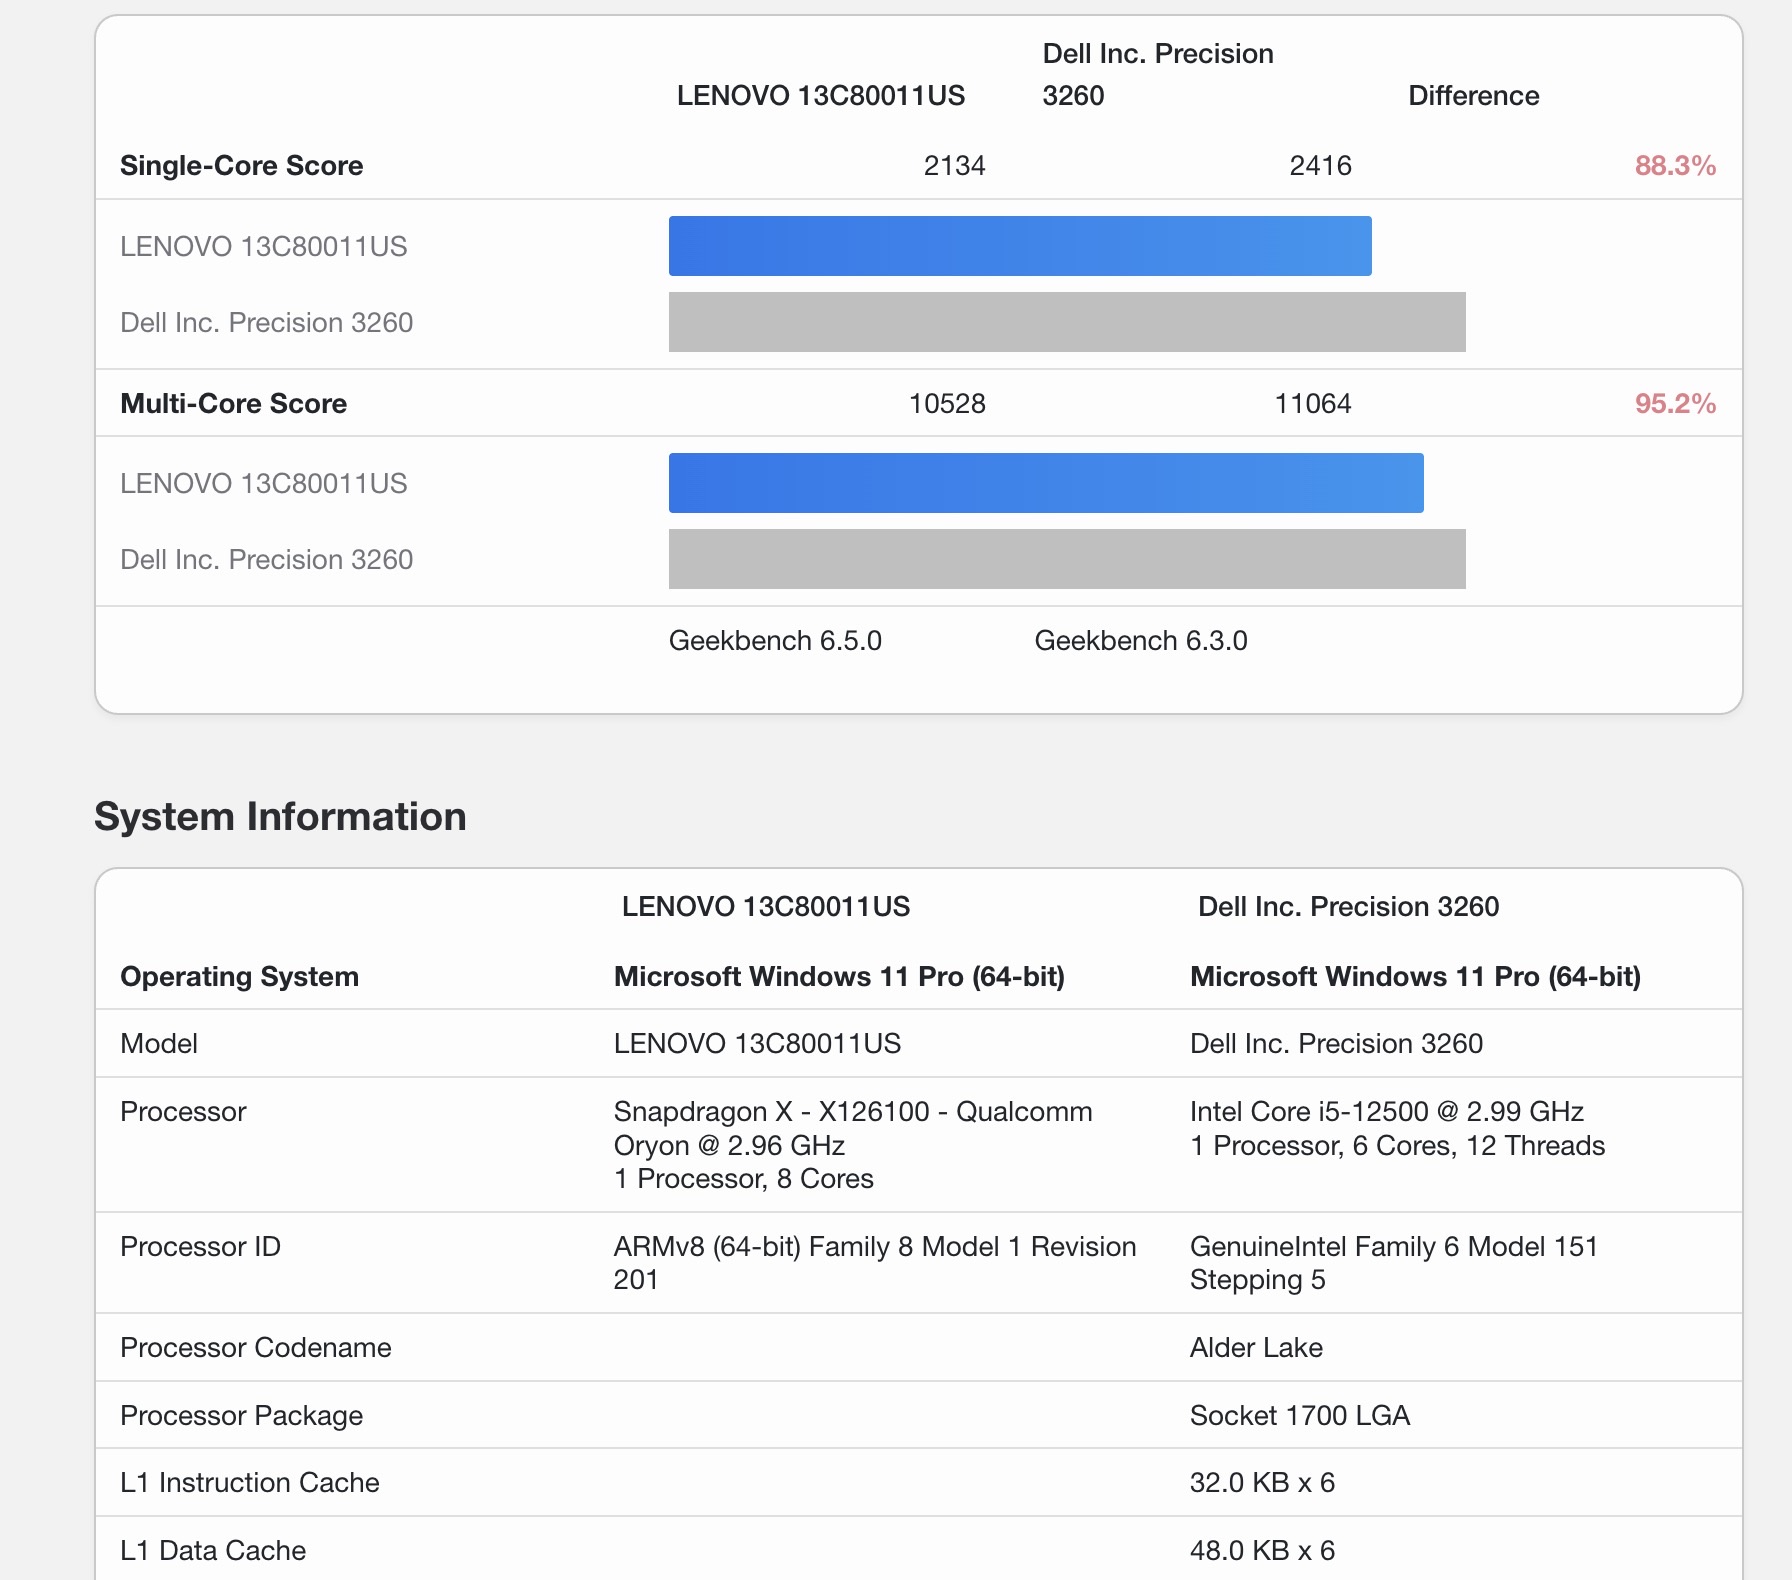Click the Geekbench 6.5.0 version text
1792x1580 pixels.
775,641
